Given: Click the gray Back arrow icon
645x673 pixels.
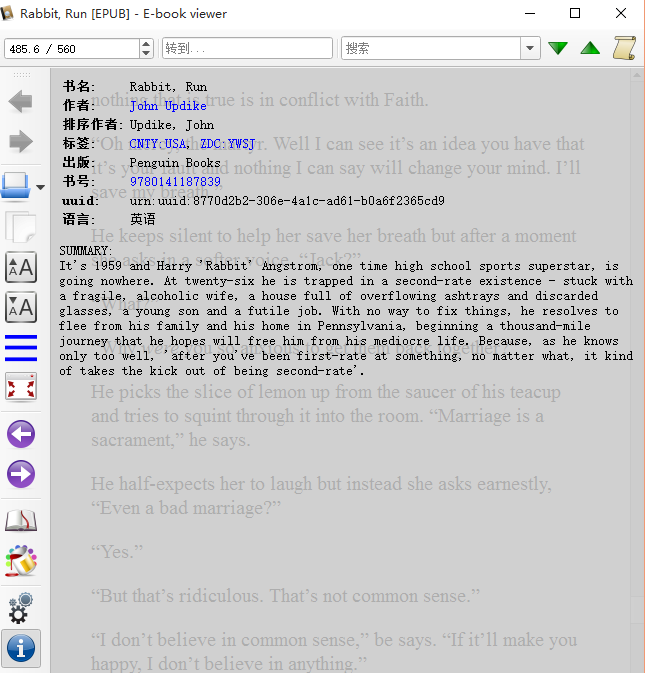Looking at the screenshot, I should [x=20, y=102].
